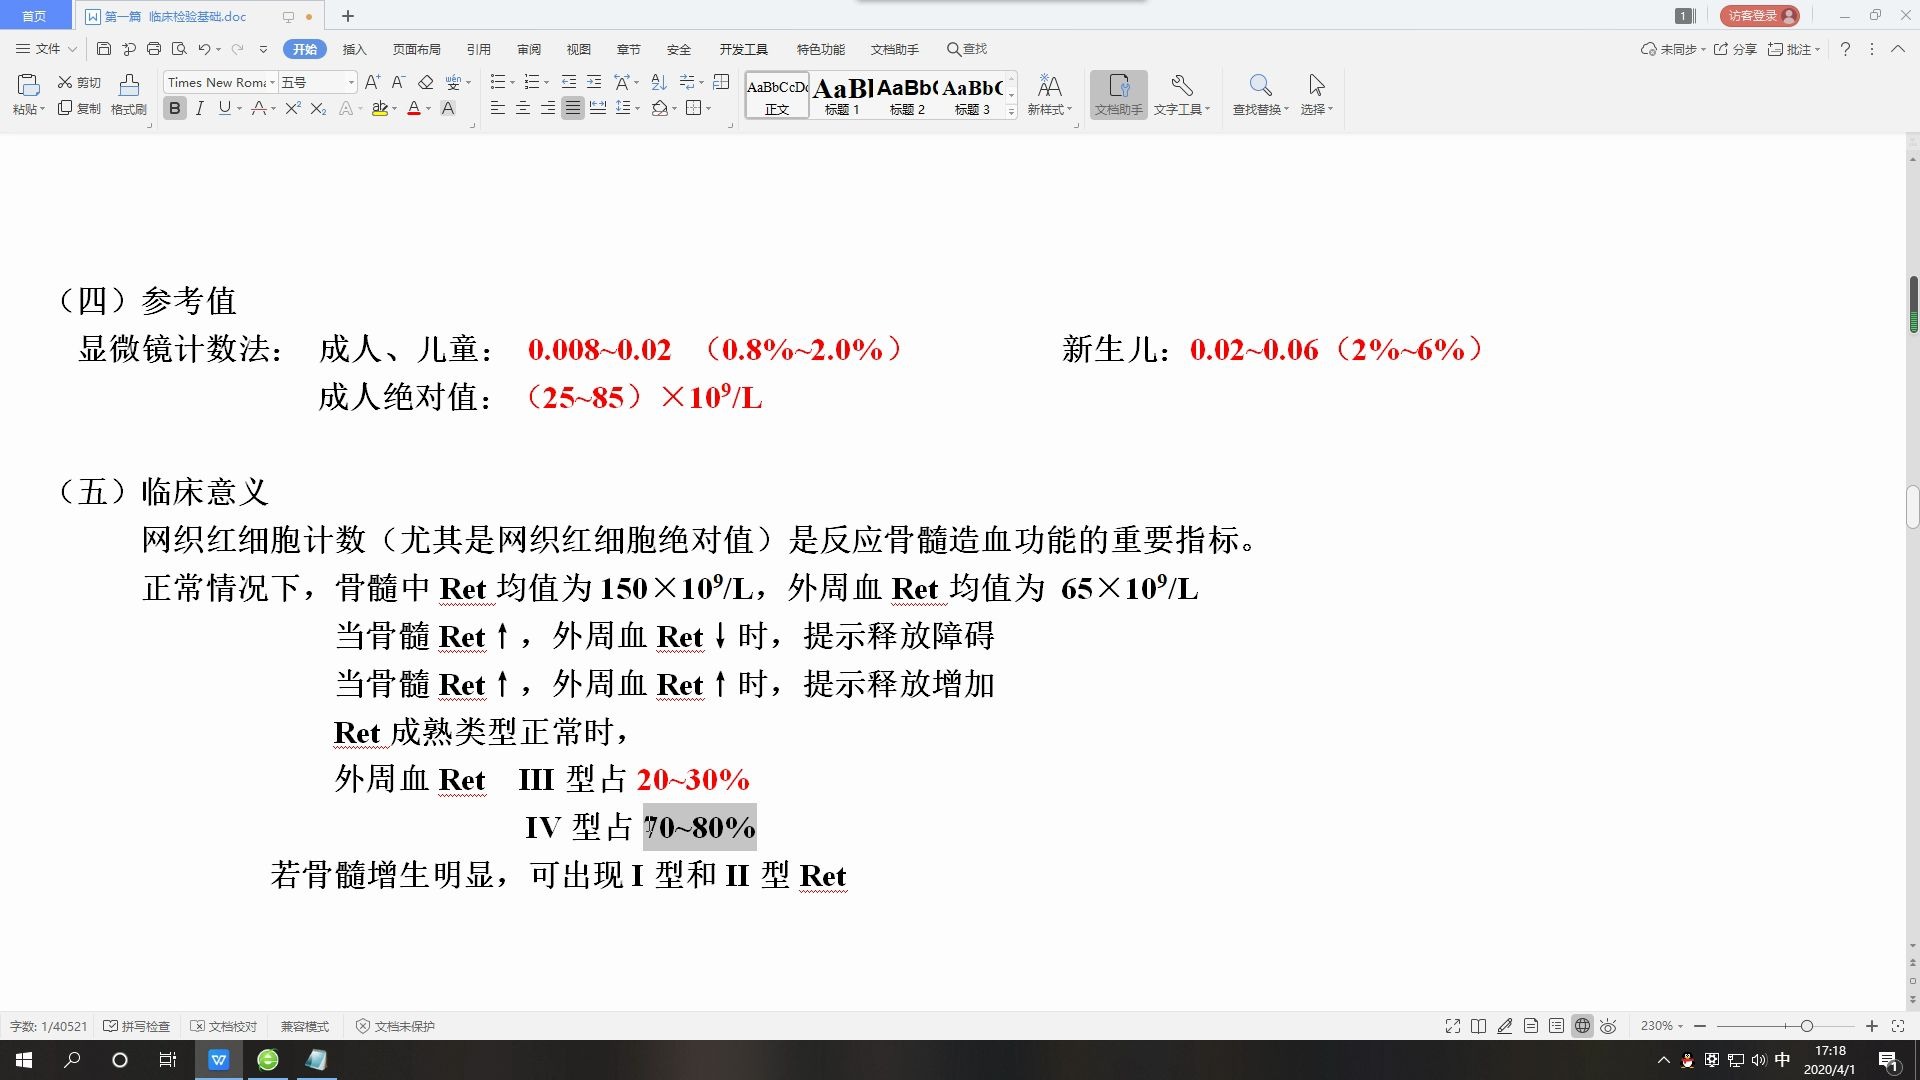Image resolution: width=1920 pixels, height=1080 pixels.
Task: Click the 分享 share button
Action: click(x=1735, y=49)
